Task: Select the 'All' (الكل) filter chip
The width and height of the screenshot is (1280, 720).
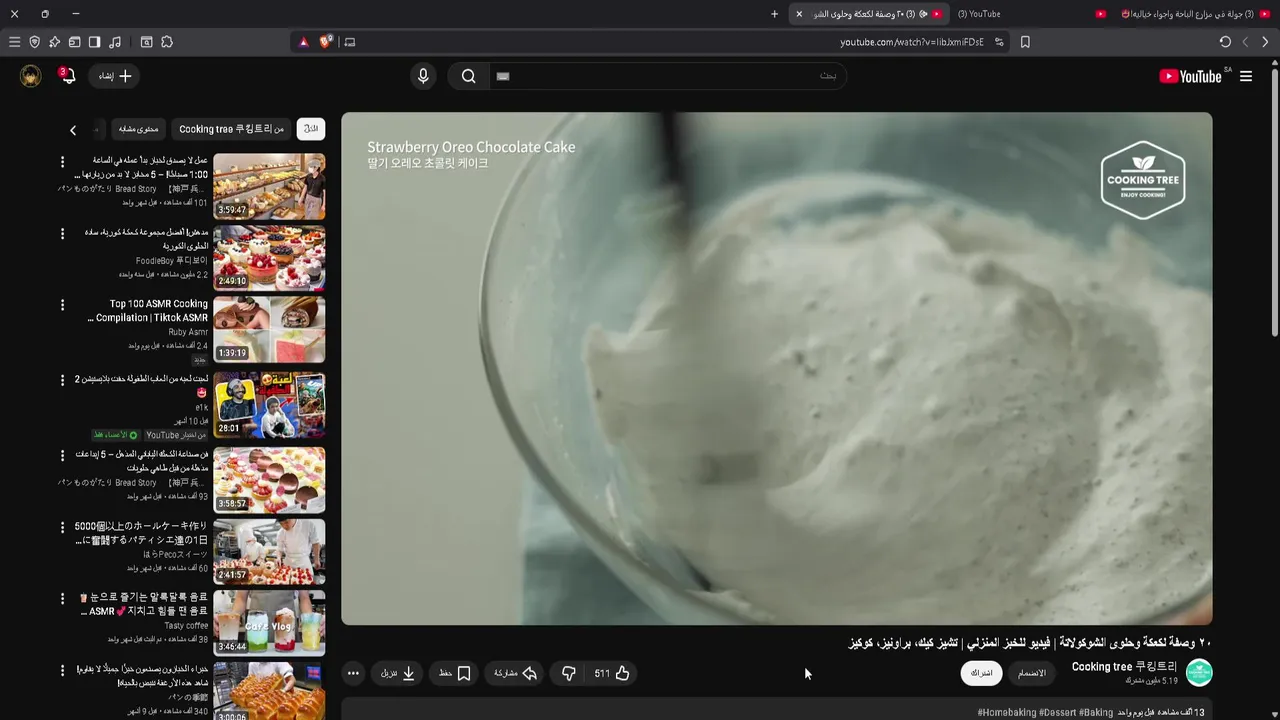Action: click(x=311, y=129)
